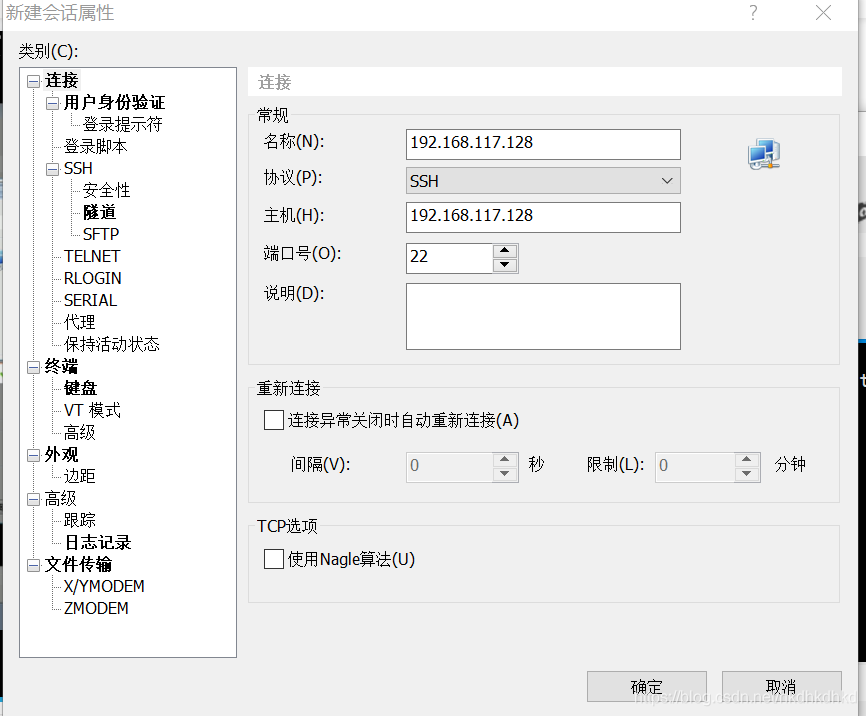The height and width of the screenshot is (716, 866).
Task: Click the port number field showing 22
Action: (x=449, y=258)
